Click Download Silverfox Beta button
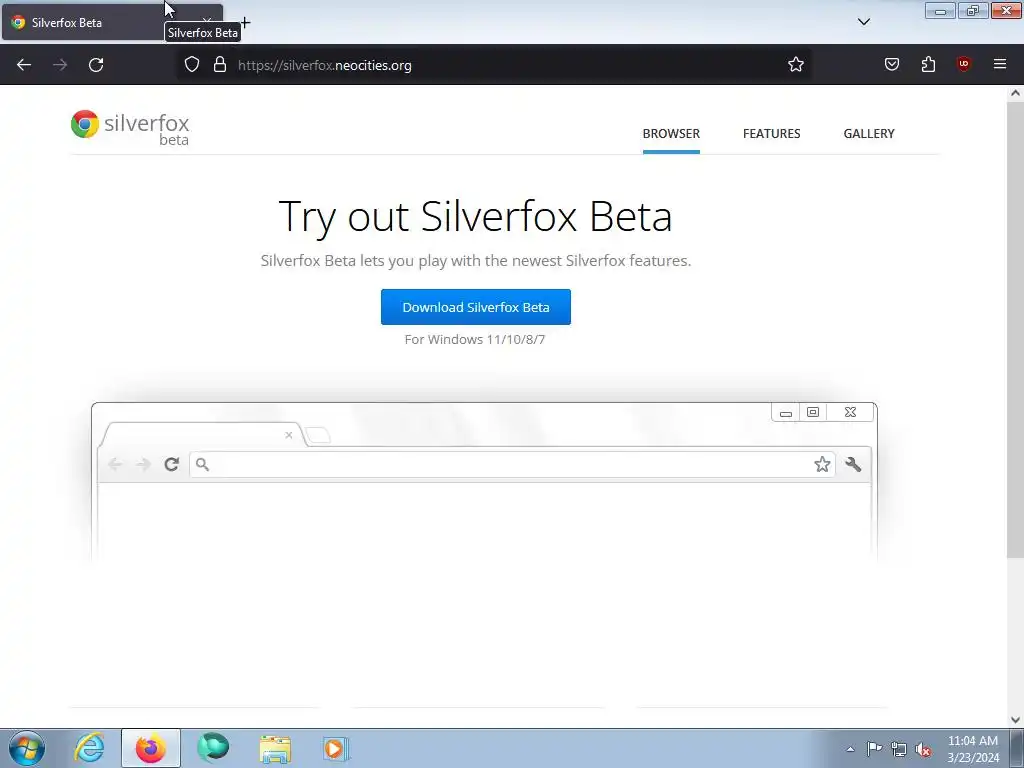 click(x=475, y=307)
